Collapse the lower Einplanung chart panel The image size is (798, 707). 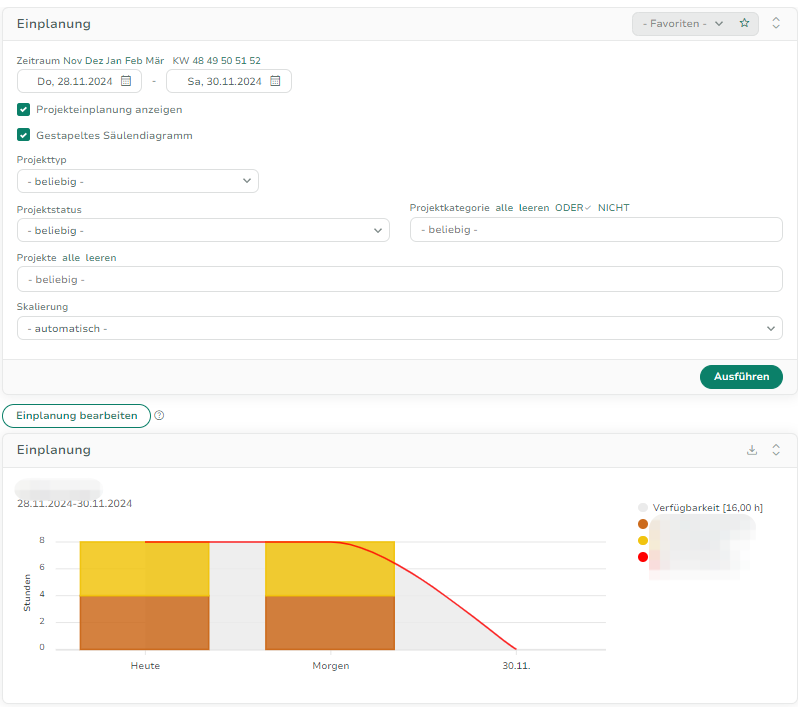coord(776,450)
